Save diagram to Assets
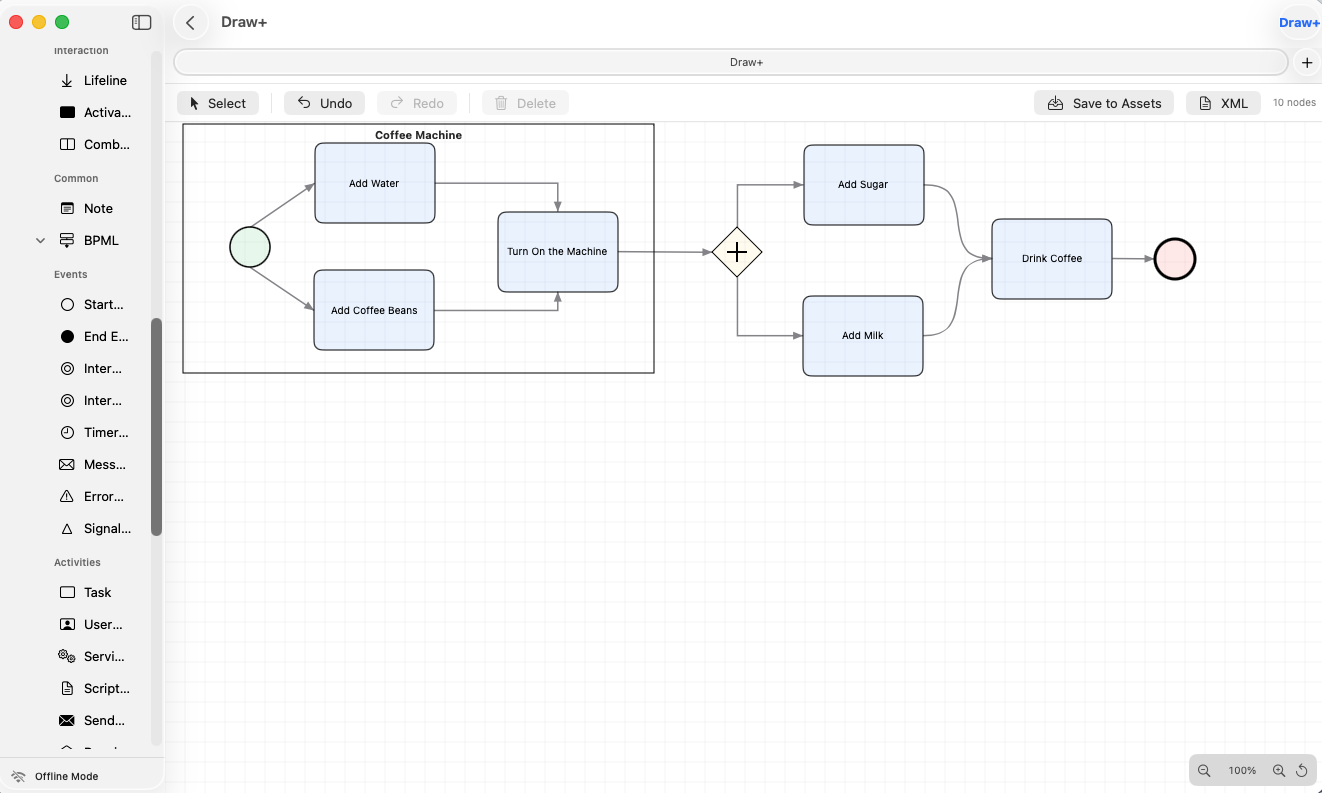 tap(1104, 103)
